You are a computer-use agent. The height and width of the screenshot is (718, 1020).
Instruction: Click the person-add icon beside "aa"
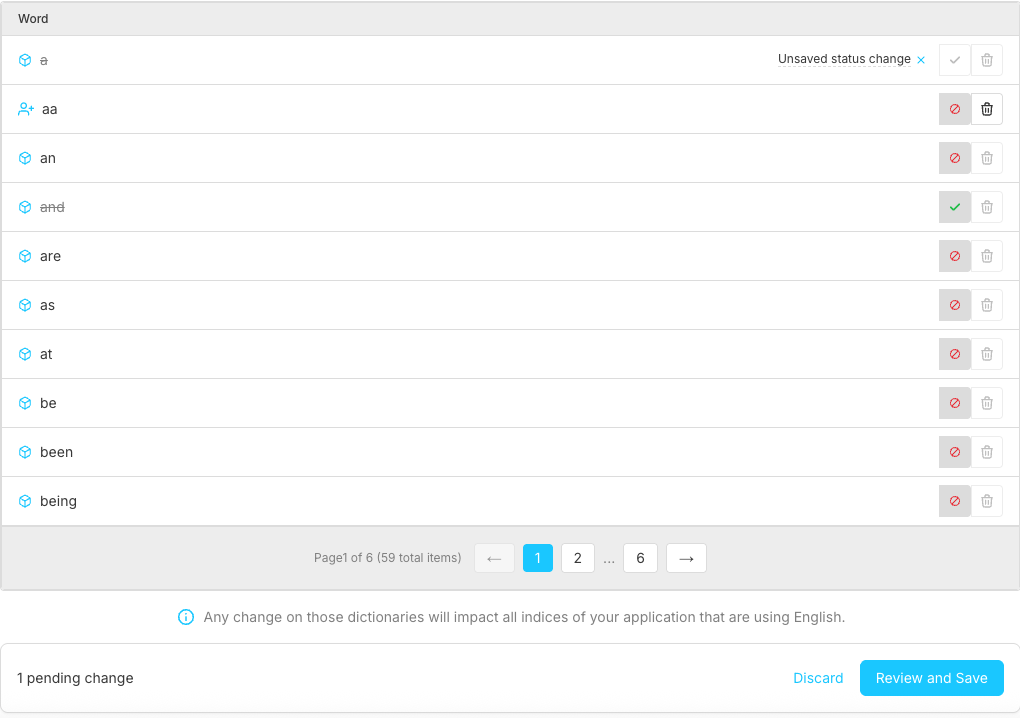25,109
